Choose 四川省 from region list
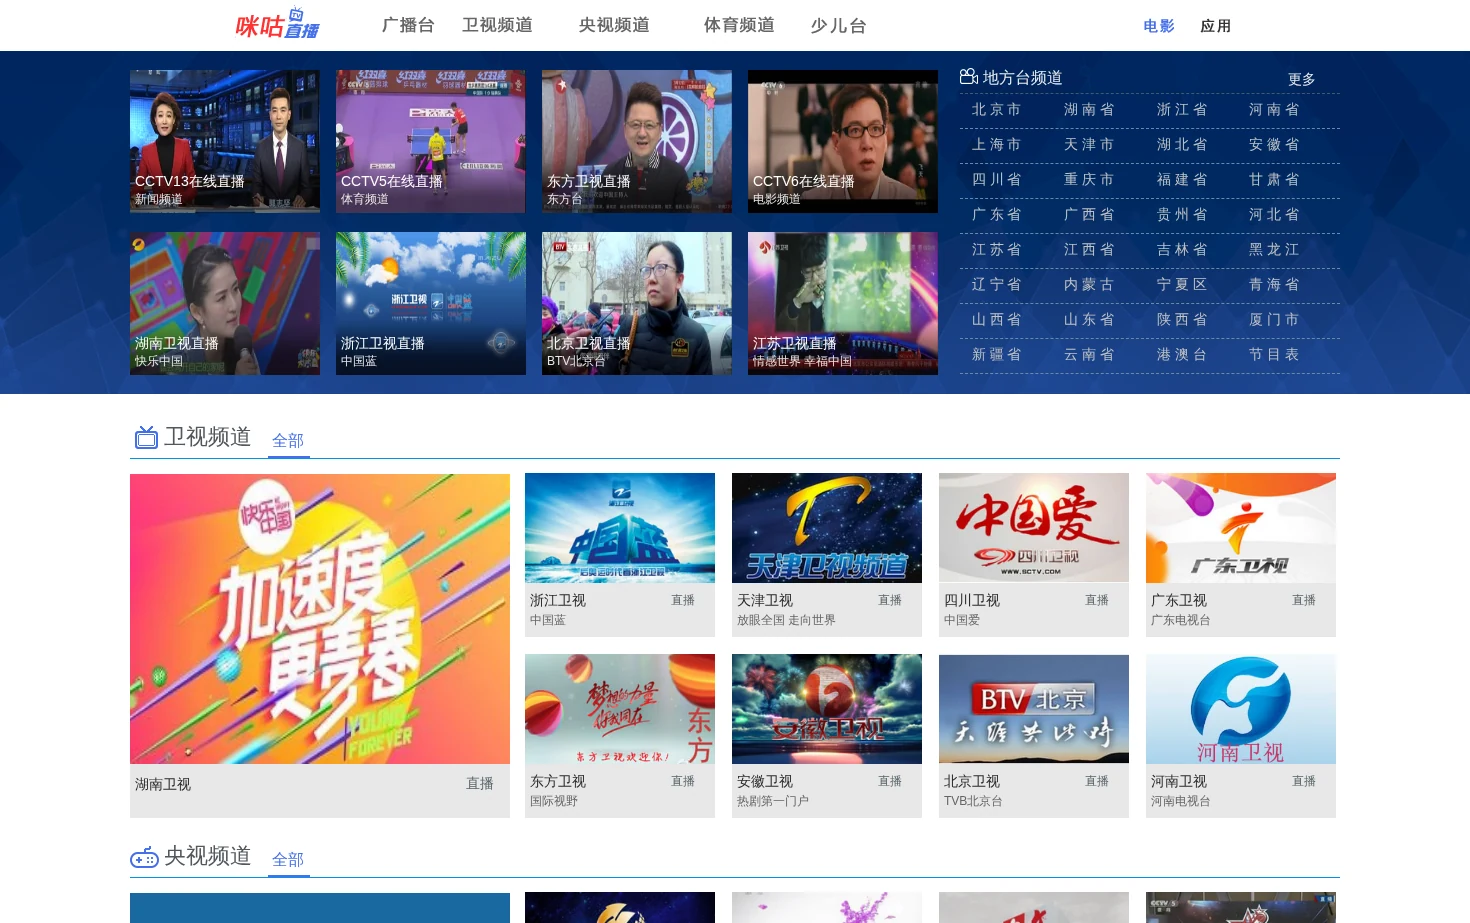This screenshot has height=923, width=1470. (996, 180)
